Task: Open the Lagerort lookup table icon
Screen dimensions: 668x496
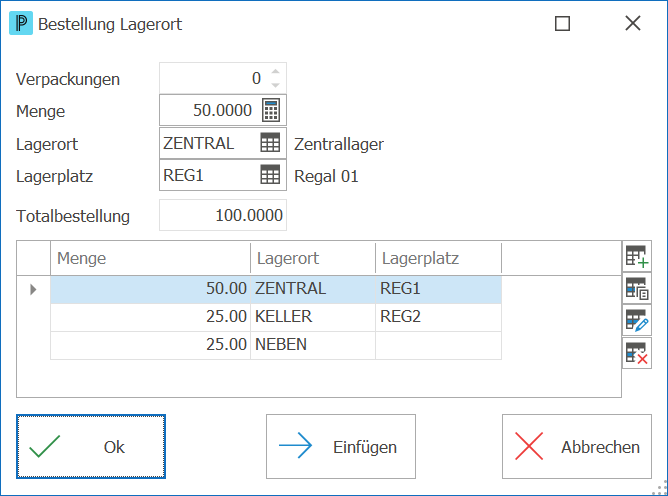Action: tap(270, 143)
